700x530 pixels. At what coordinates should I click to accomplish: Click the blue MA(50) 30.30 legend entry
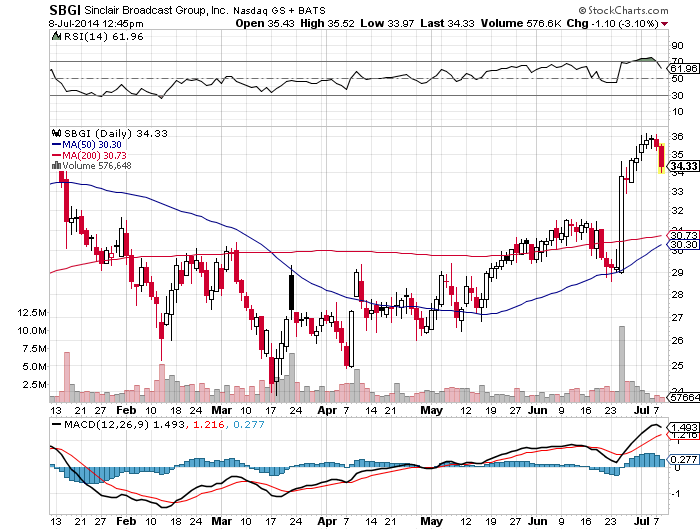87,145
